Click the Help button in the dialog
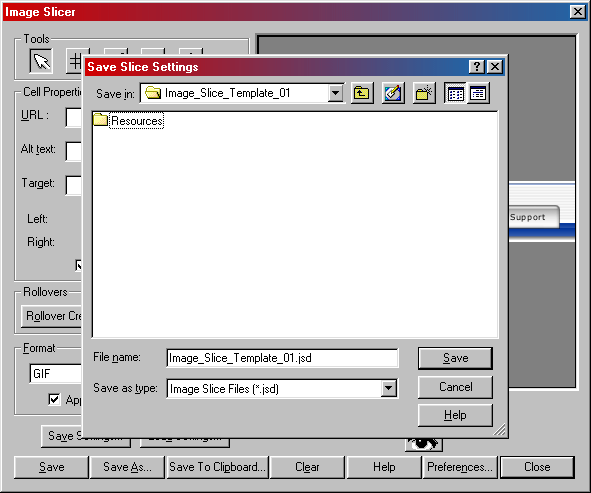The height and width of the screenshot is (493, 591). click(x=455, y=415)
